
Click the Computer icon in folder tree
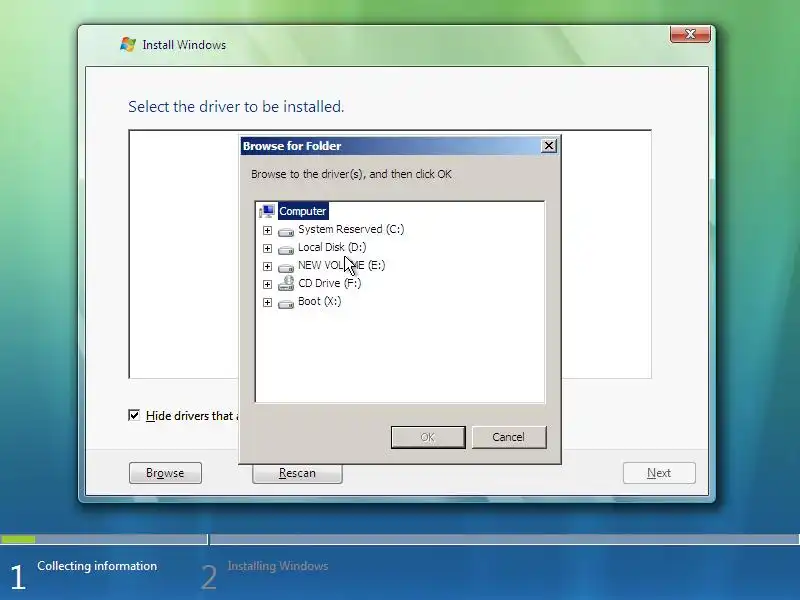point(267,211)
